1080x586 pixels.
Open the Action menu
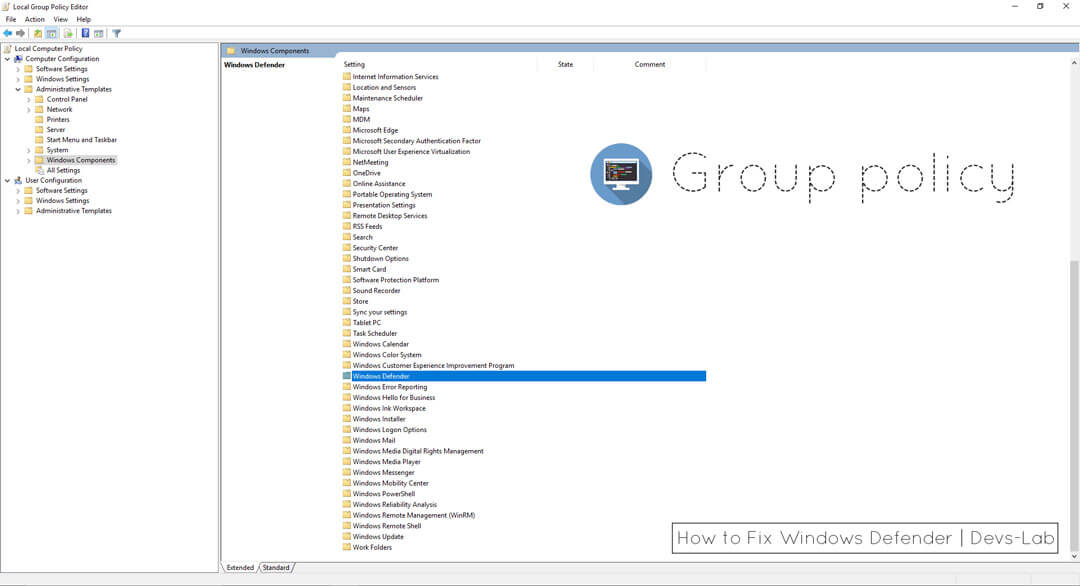34,19
